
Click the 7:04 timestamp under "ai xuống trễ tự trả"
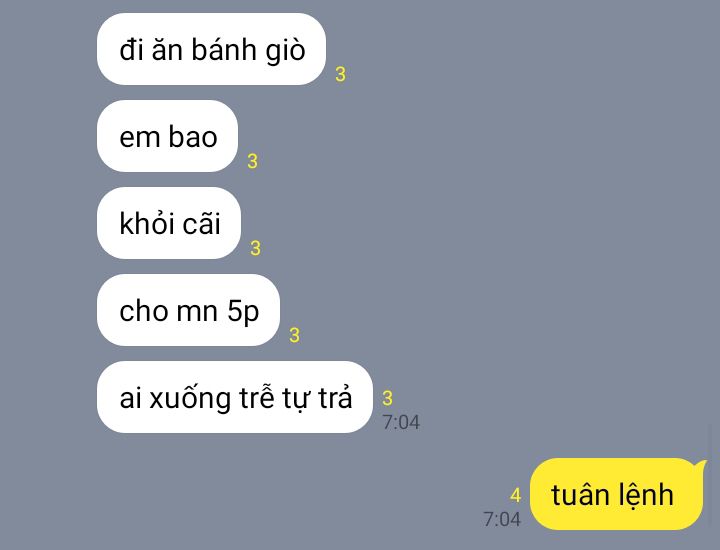(401, 422)
